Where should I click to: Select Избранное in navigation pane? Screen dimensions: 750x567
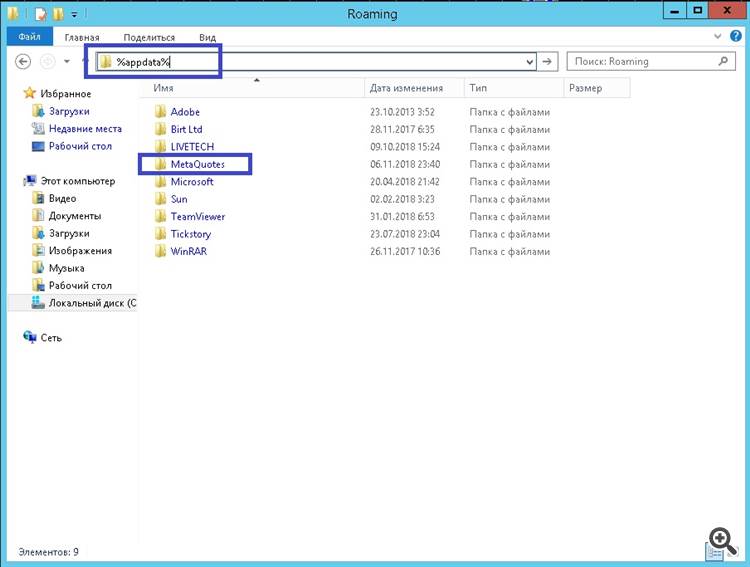[x=66, y=94]
